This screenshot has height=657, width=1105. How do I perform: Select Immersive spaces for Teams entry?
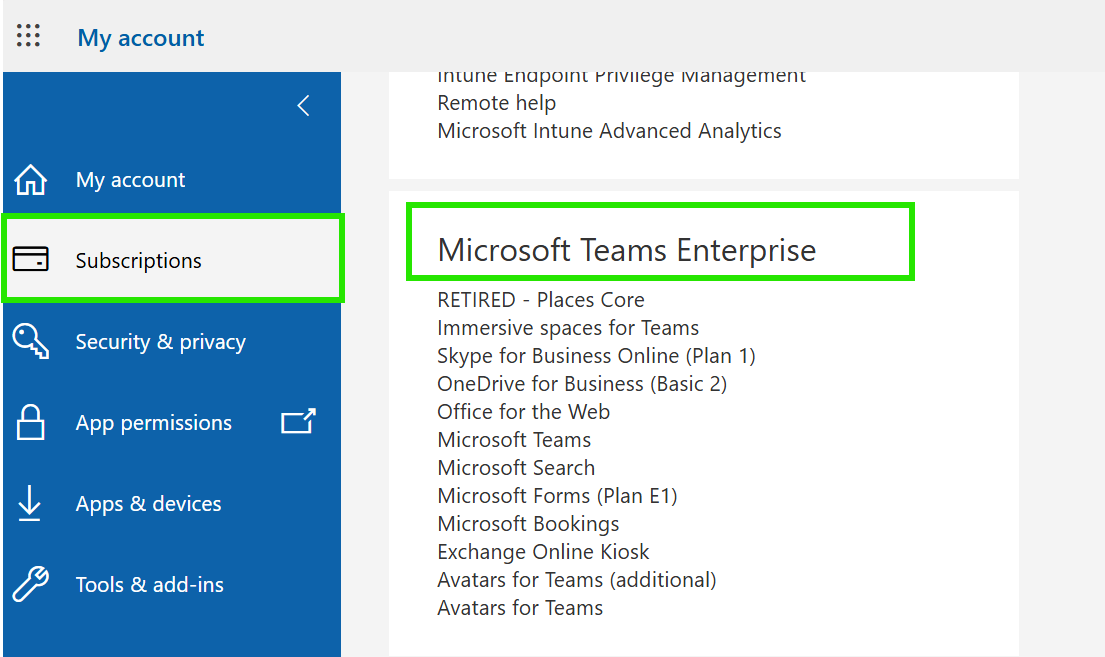[x=568, y=328]
